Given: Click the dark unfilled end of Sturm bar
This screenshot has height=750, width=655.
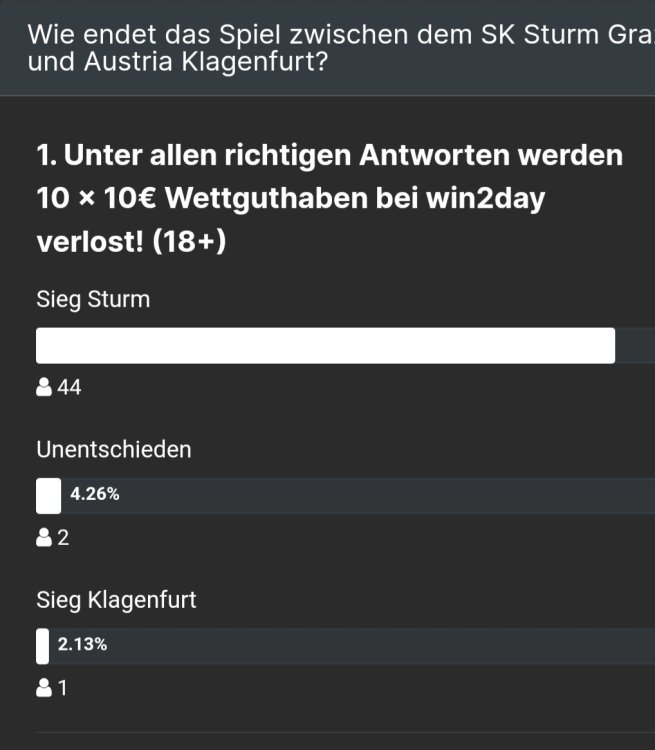Looking at the screenshot, I should pyautogui.click(x=635, y=346).
